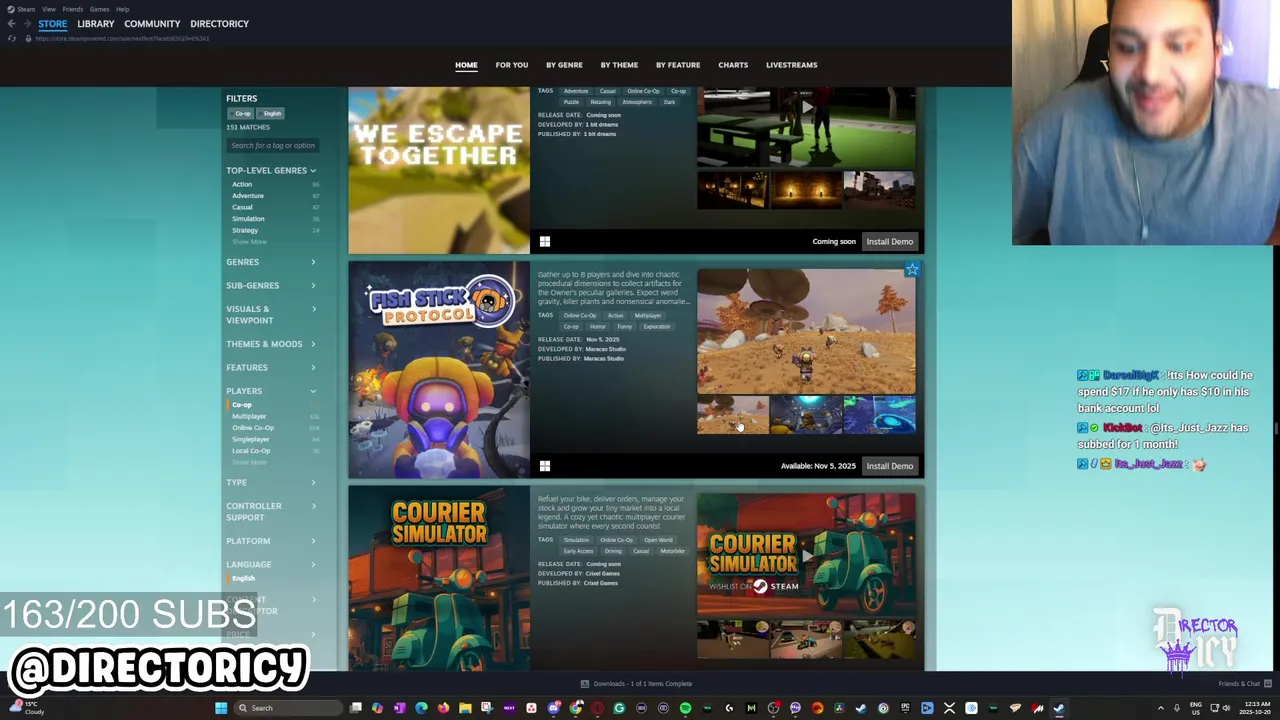Go to the Charts store page
This screenshot has width=1280, height=720.
tap(733, 65)
